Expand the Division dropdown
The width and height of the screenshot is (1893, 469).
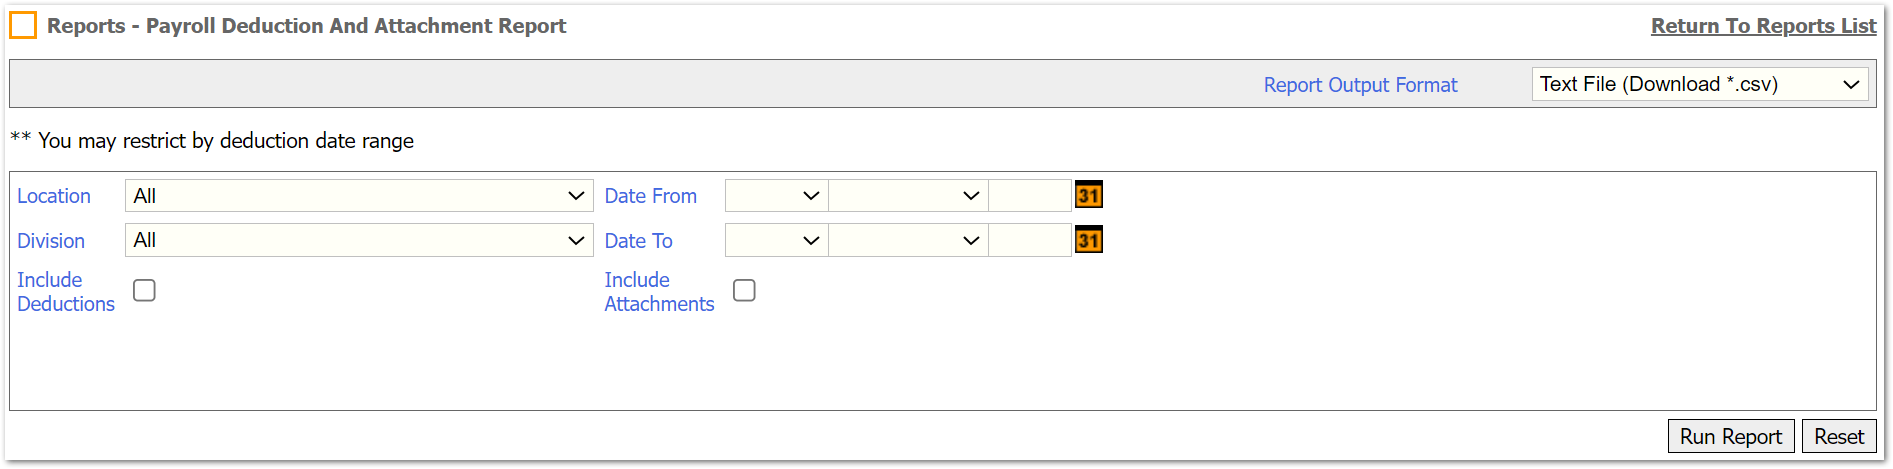tap(359, 240)
